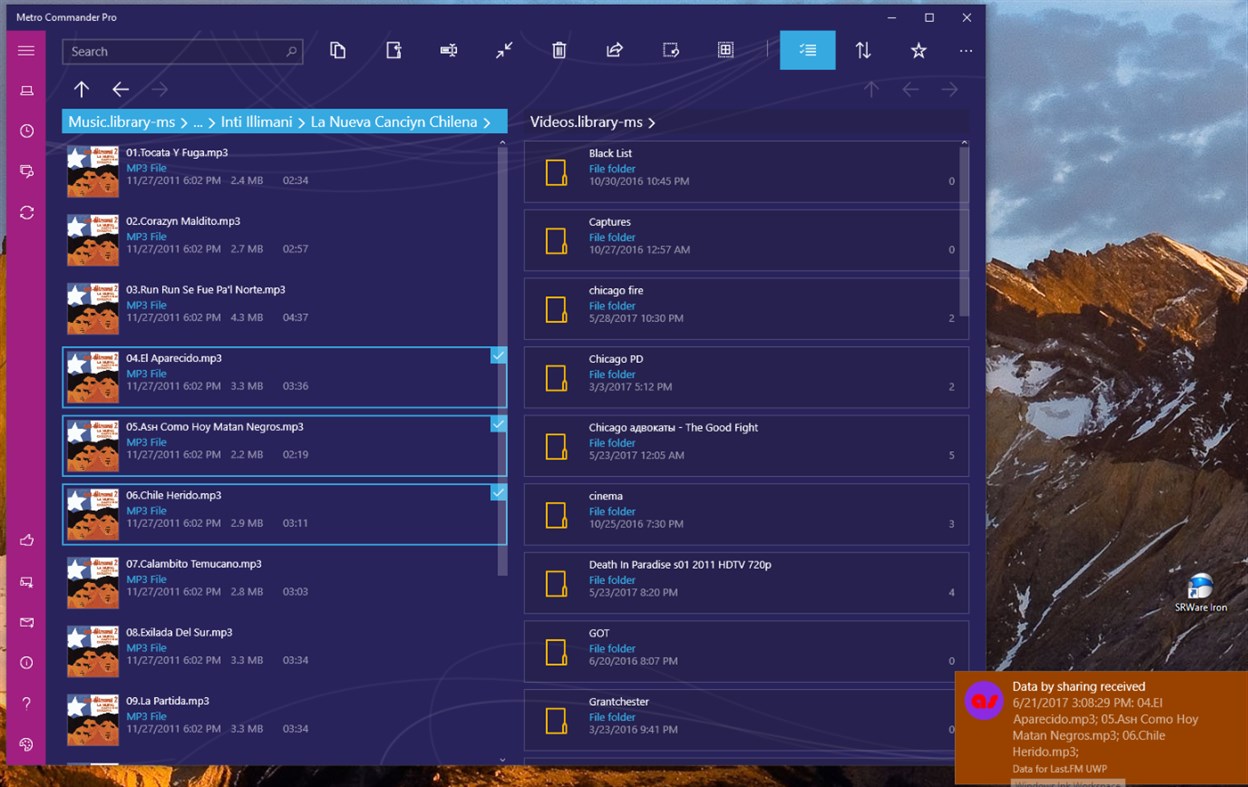The width and height of the screenshot is (1248, 787).
Task: Open the Chicago PD folder
Action: coord(746,377)
